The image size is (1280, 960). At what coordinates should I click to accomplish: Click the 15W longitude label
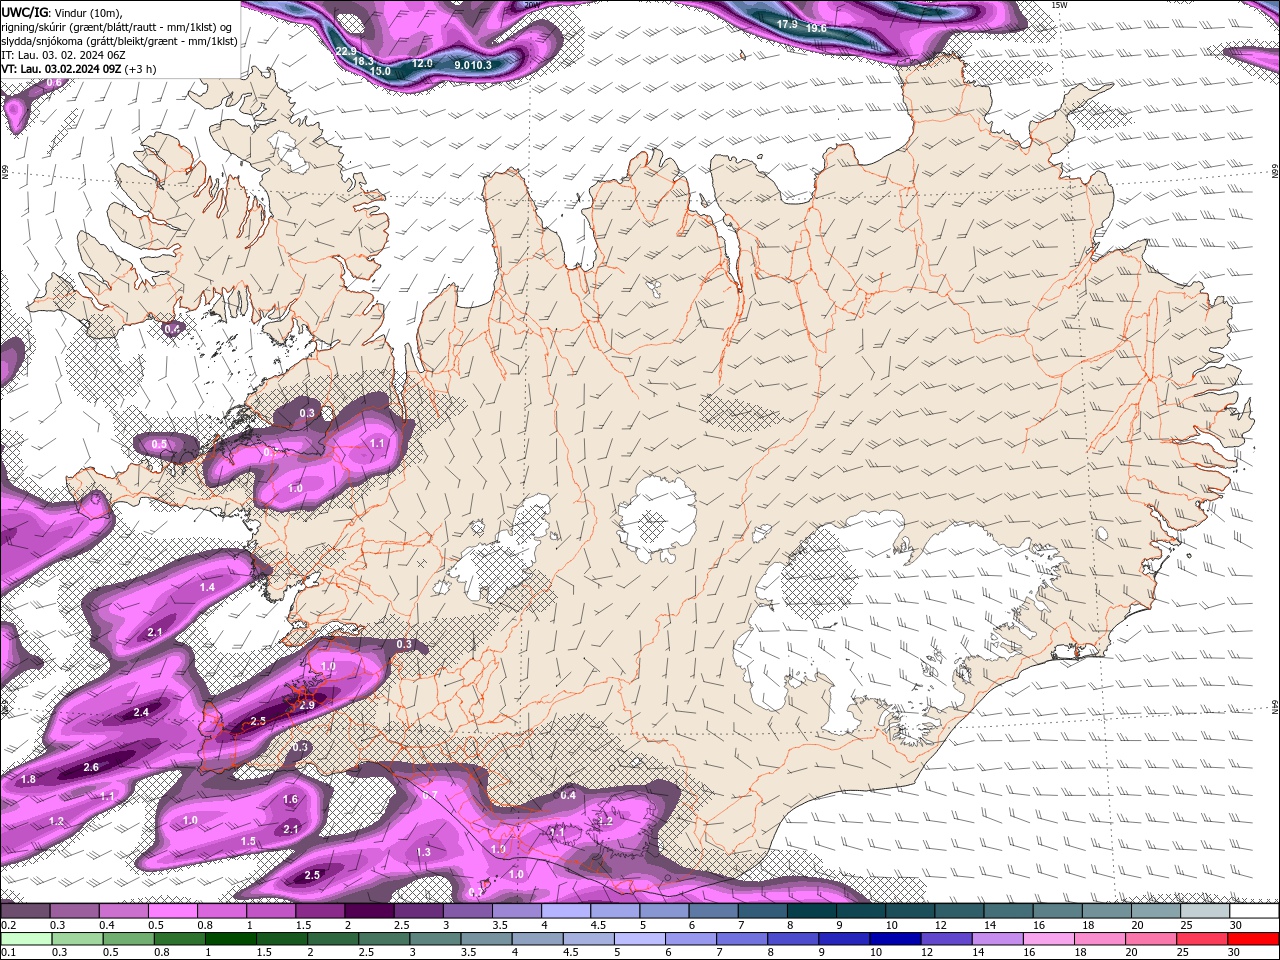tap(1061, 5)
